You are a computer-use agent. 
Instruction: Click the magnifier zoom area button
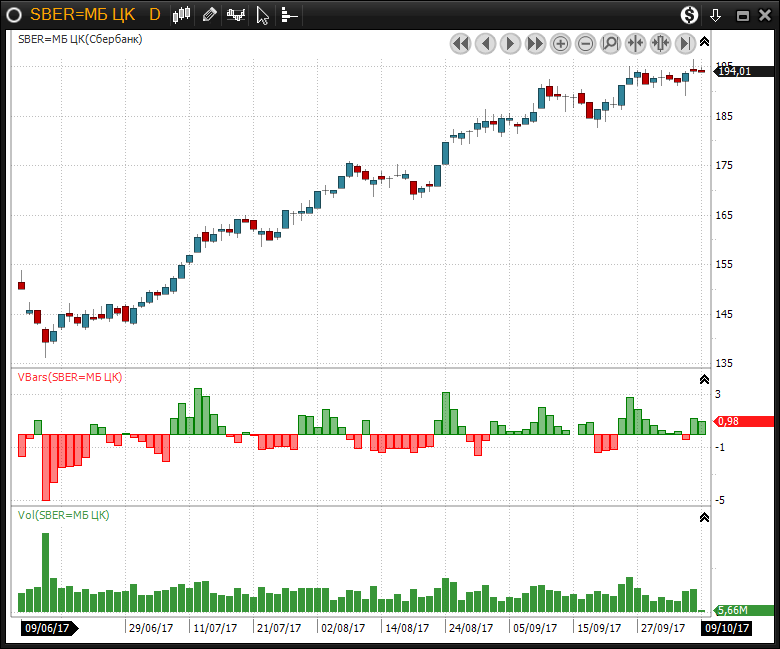tap(610, 43)
